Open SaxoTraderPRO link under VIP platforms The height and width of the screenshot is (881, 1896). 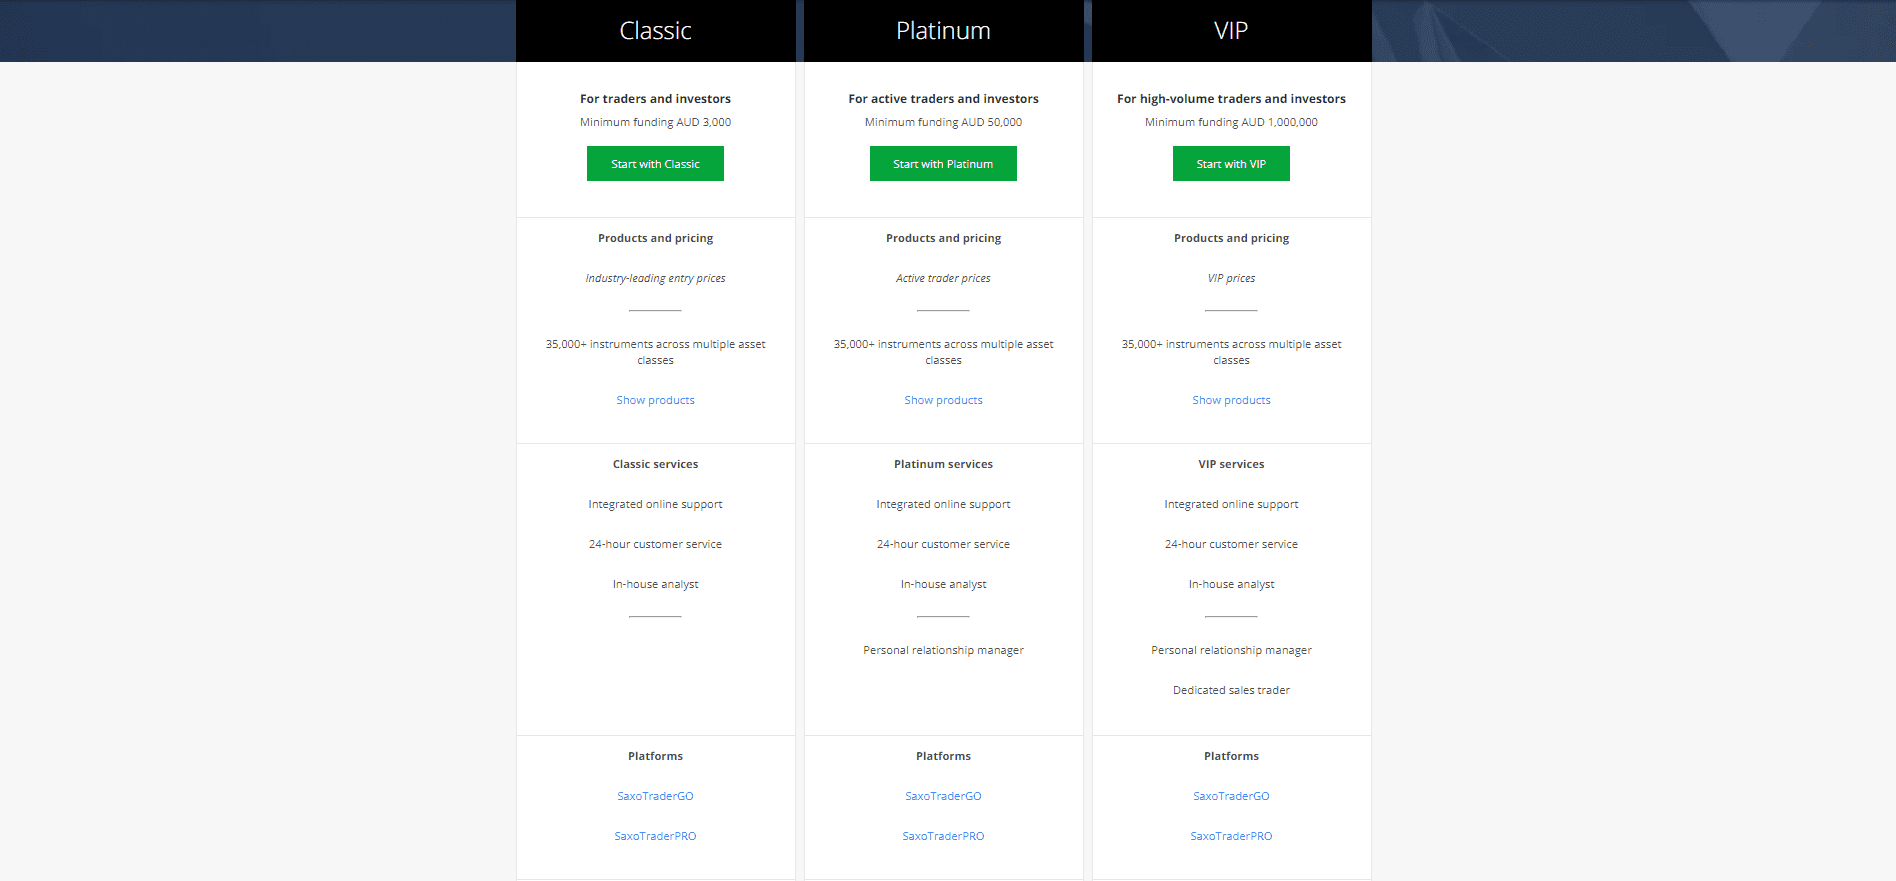(x=1231, y=836)
